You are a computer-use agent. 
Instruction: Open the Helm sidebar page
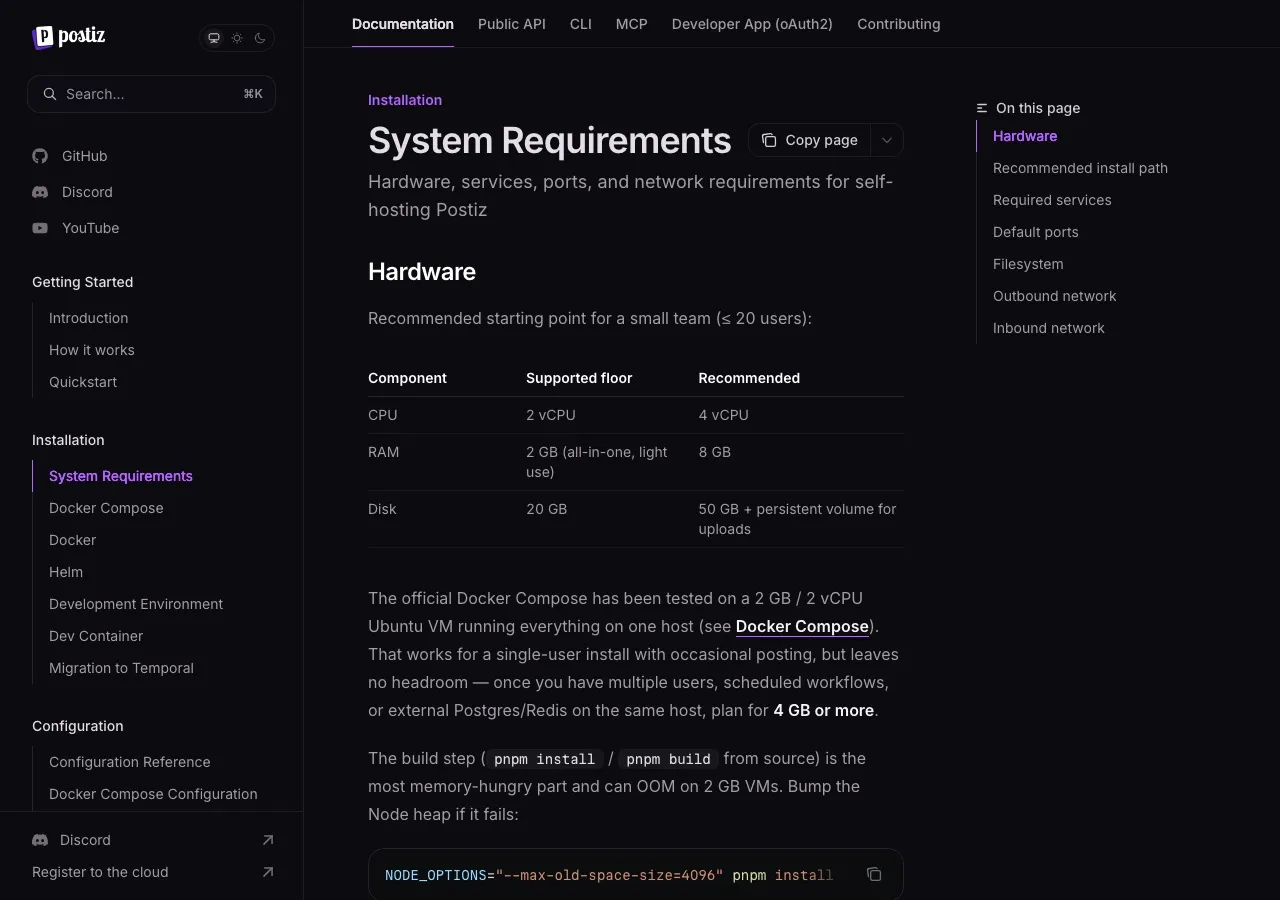(x=66, y=572)
